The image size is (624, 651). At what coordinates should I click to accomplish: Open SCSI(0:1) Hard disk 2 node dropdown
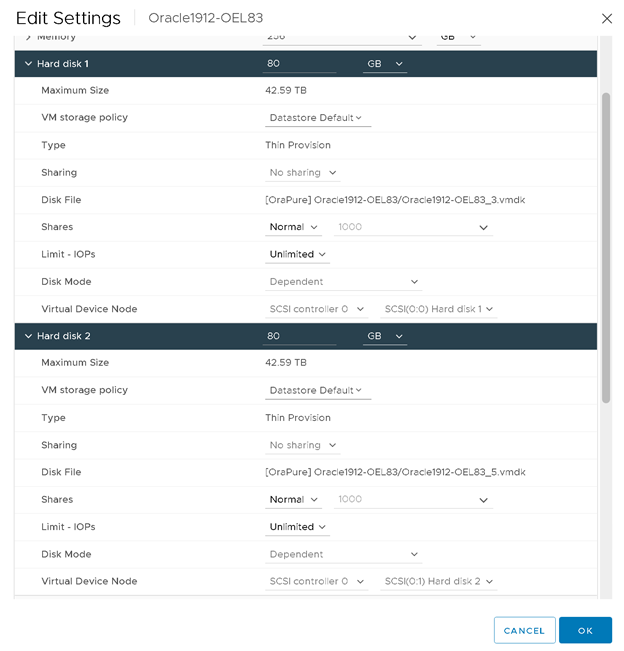point(439,581)
